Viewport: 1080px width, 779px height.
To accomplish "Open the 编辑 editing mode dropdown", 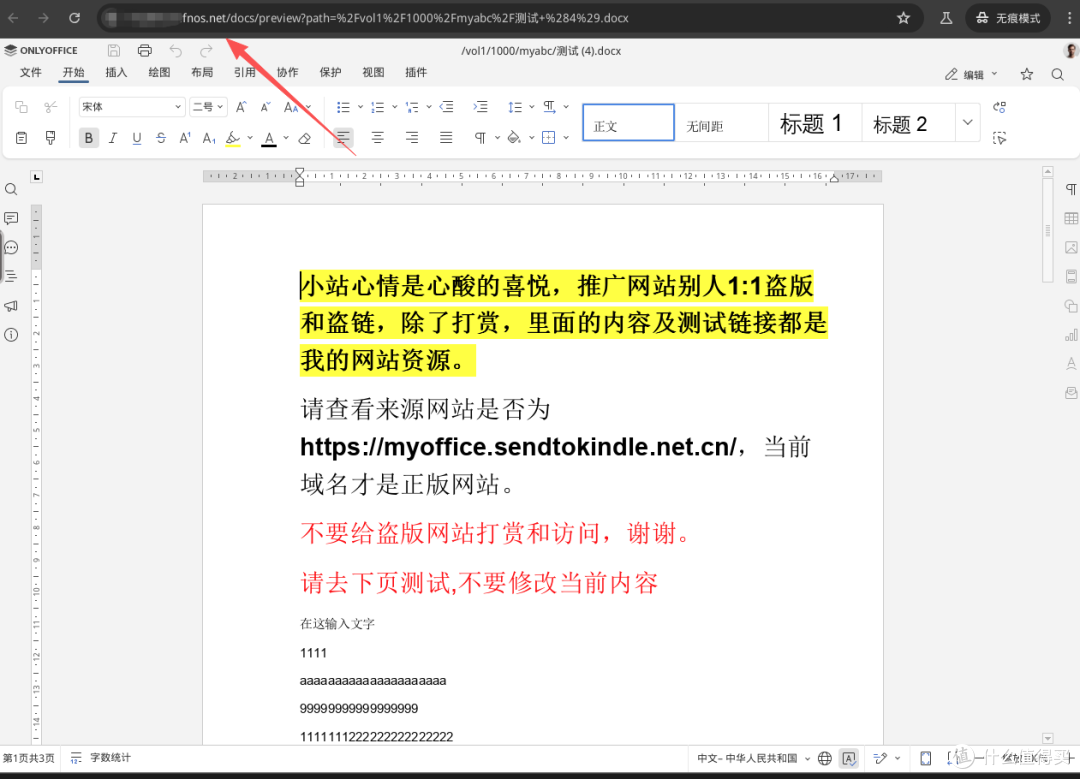I will coord(971,74).
